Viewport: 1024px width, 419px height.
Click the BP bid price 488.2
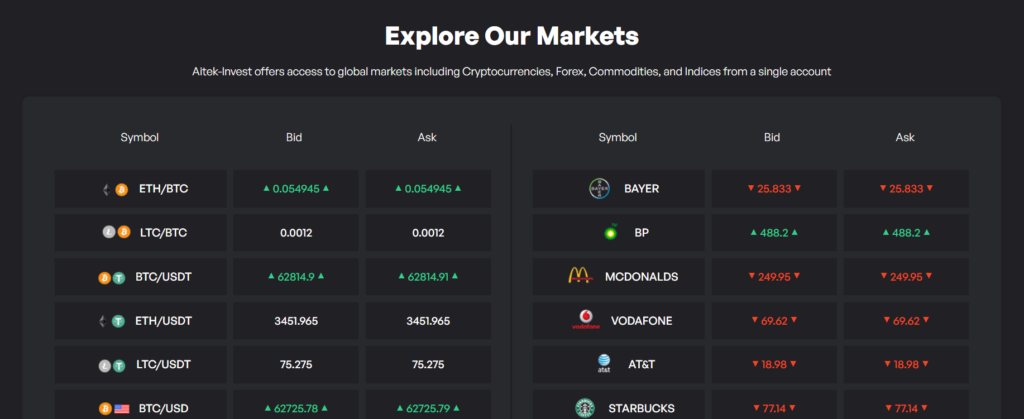click(768, 233)
